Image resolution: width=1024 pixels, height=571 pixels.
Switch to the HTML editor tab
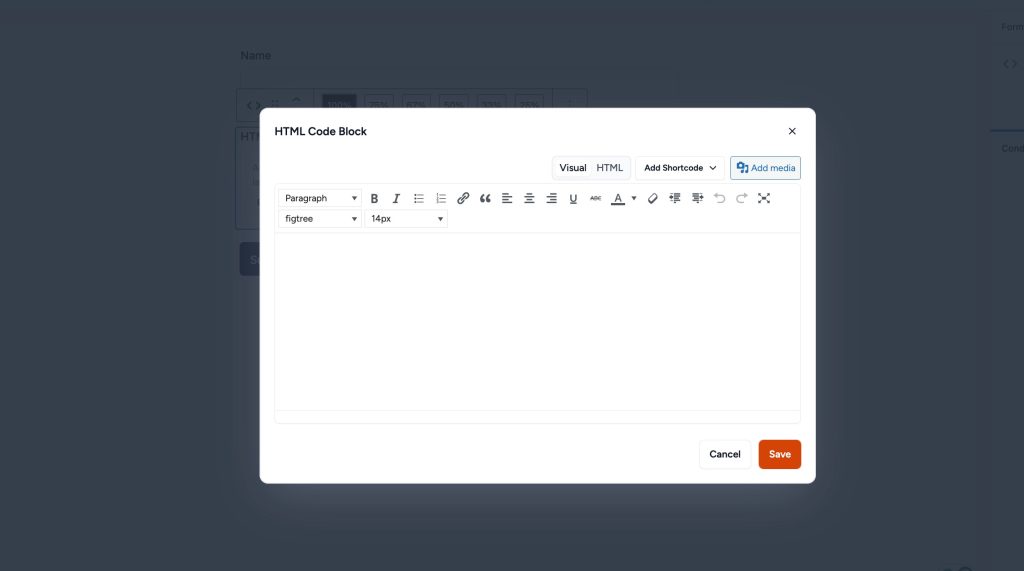click(610, 168)
